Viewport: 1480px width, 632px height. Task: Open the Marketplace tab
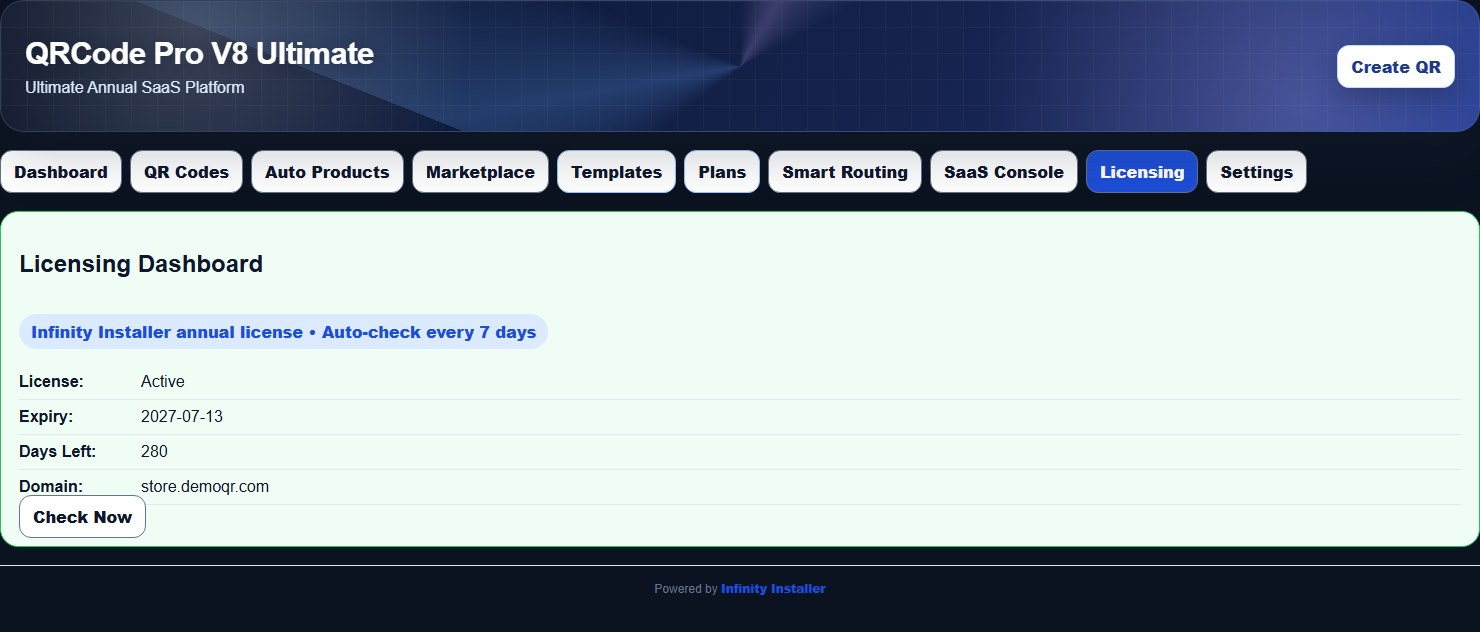pyautogui.click(x=480, y=172)
